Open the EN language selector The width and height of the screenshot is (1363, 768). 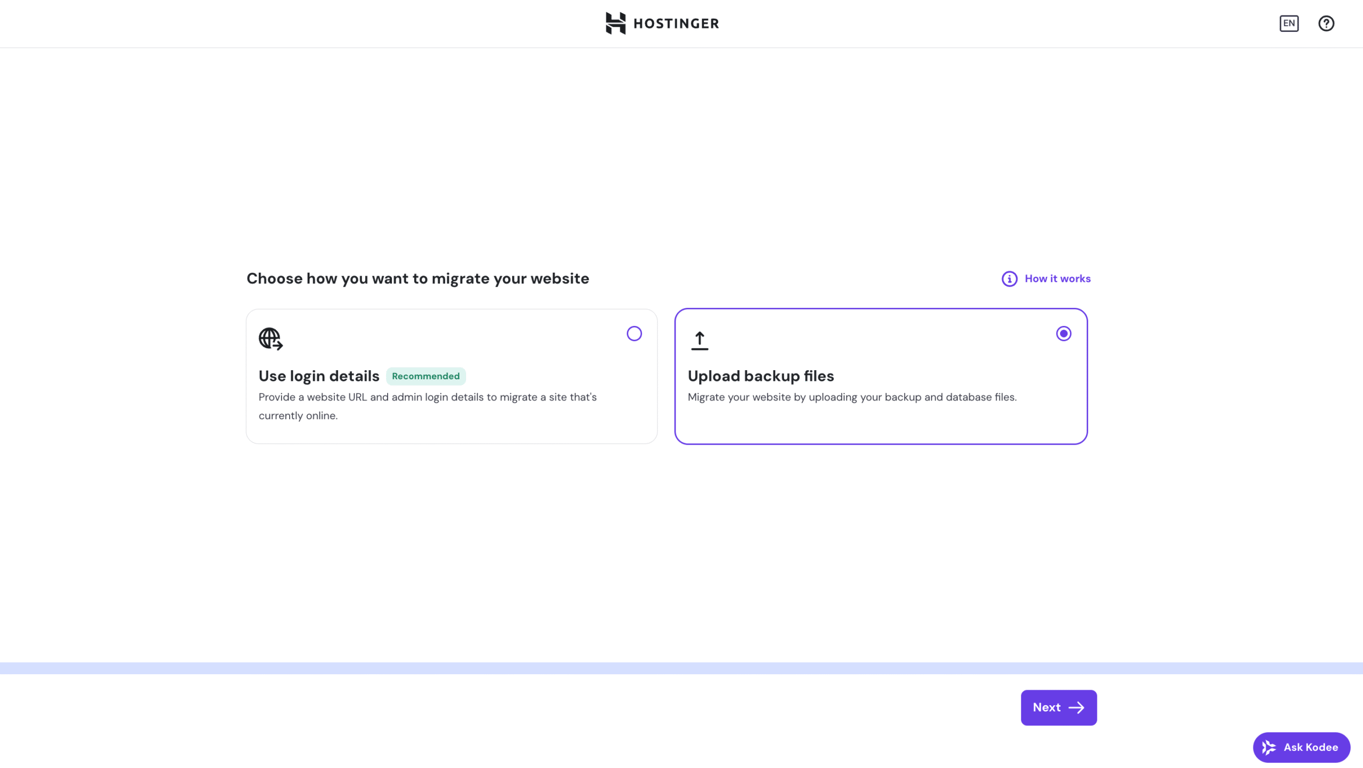tap(1289, 23)
